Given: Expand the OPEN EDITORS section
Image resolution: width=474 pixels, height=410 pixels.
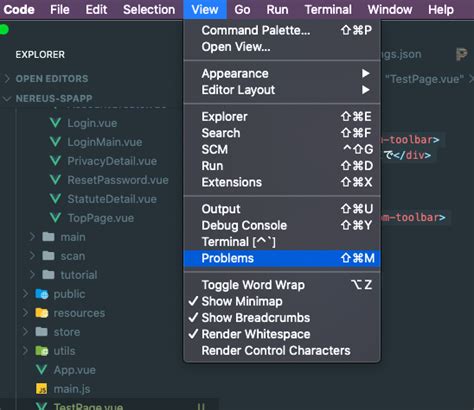Looking at the screenshot, I should (7, 79).
